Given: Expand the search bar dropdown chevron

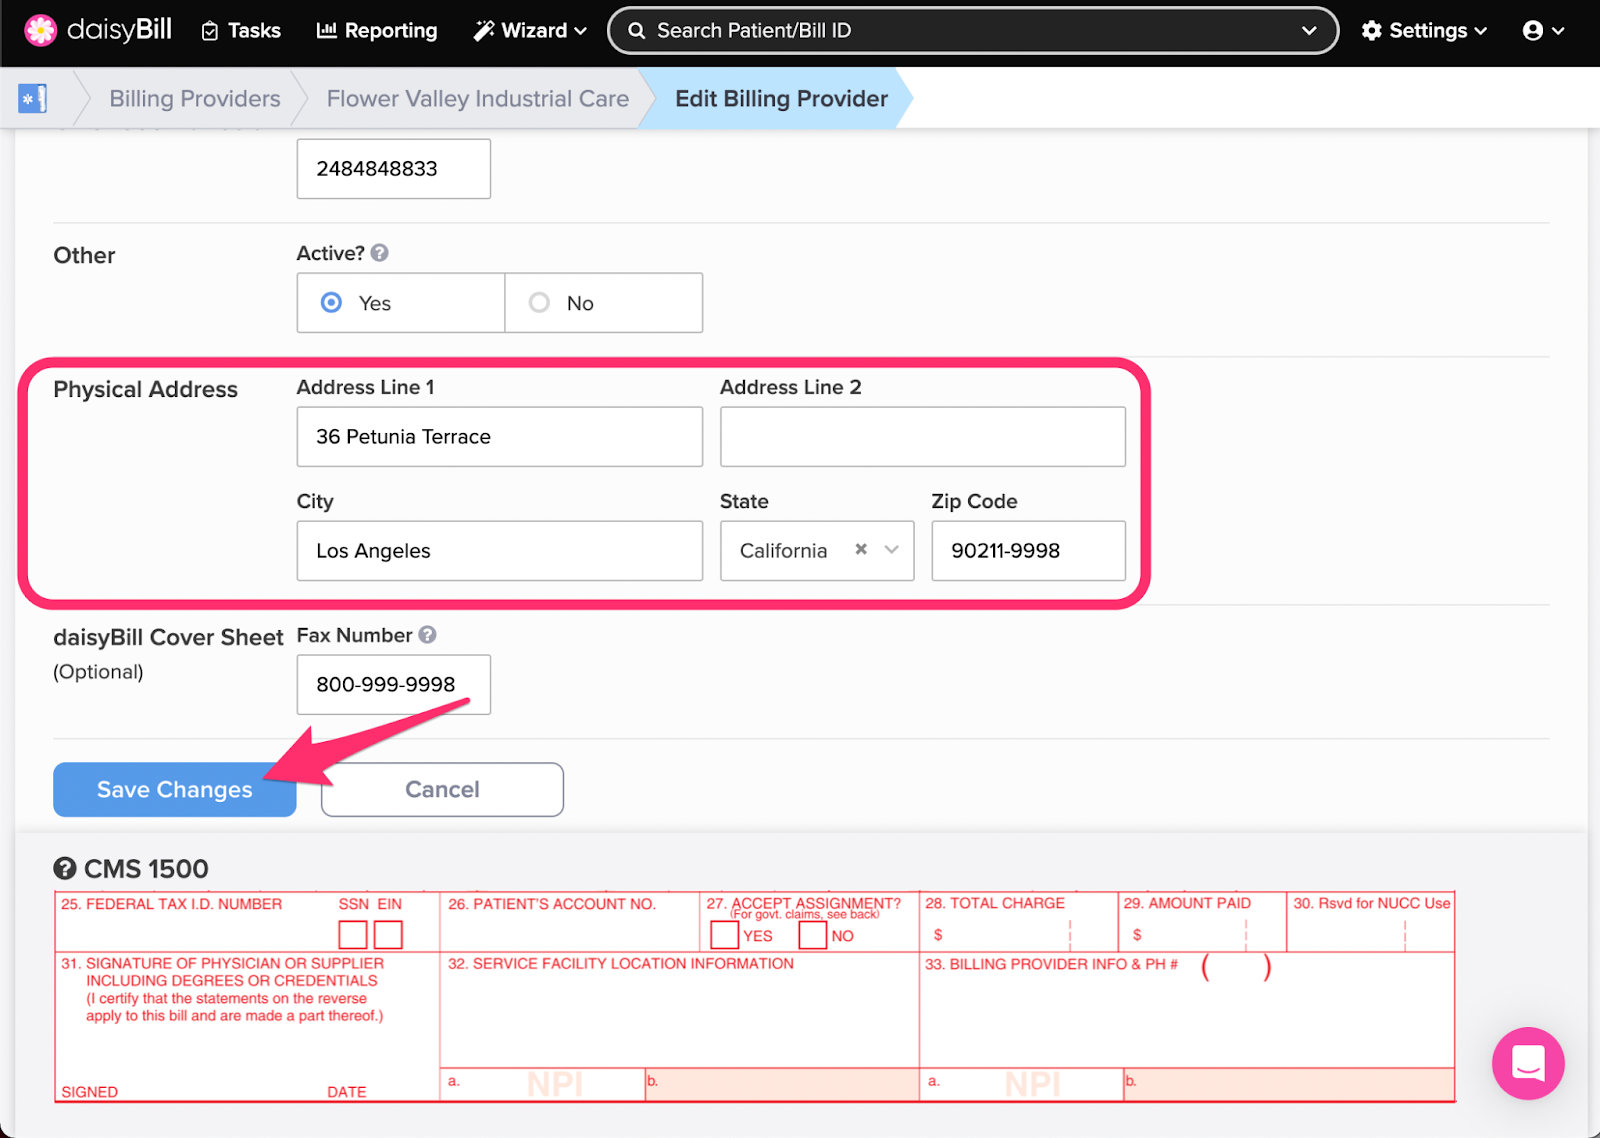Looking at the screenshot, I should (x=1309, y=31).
